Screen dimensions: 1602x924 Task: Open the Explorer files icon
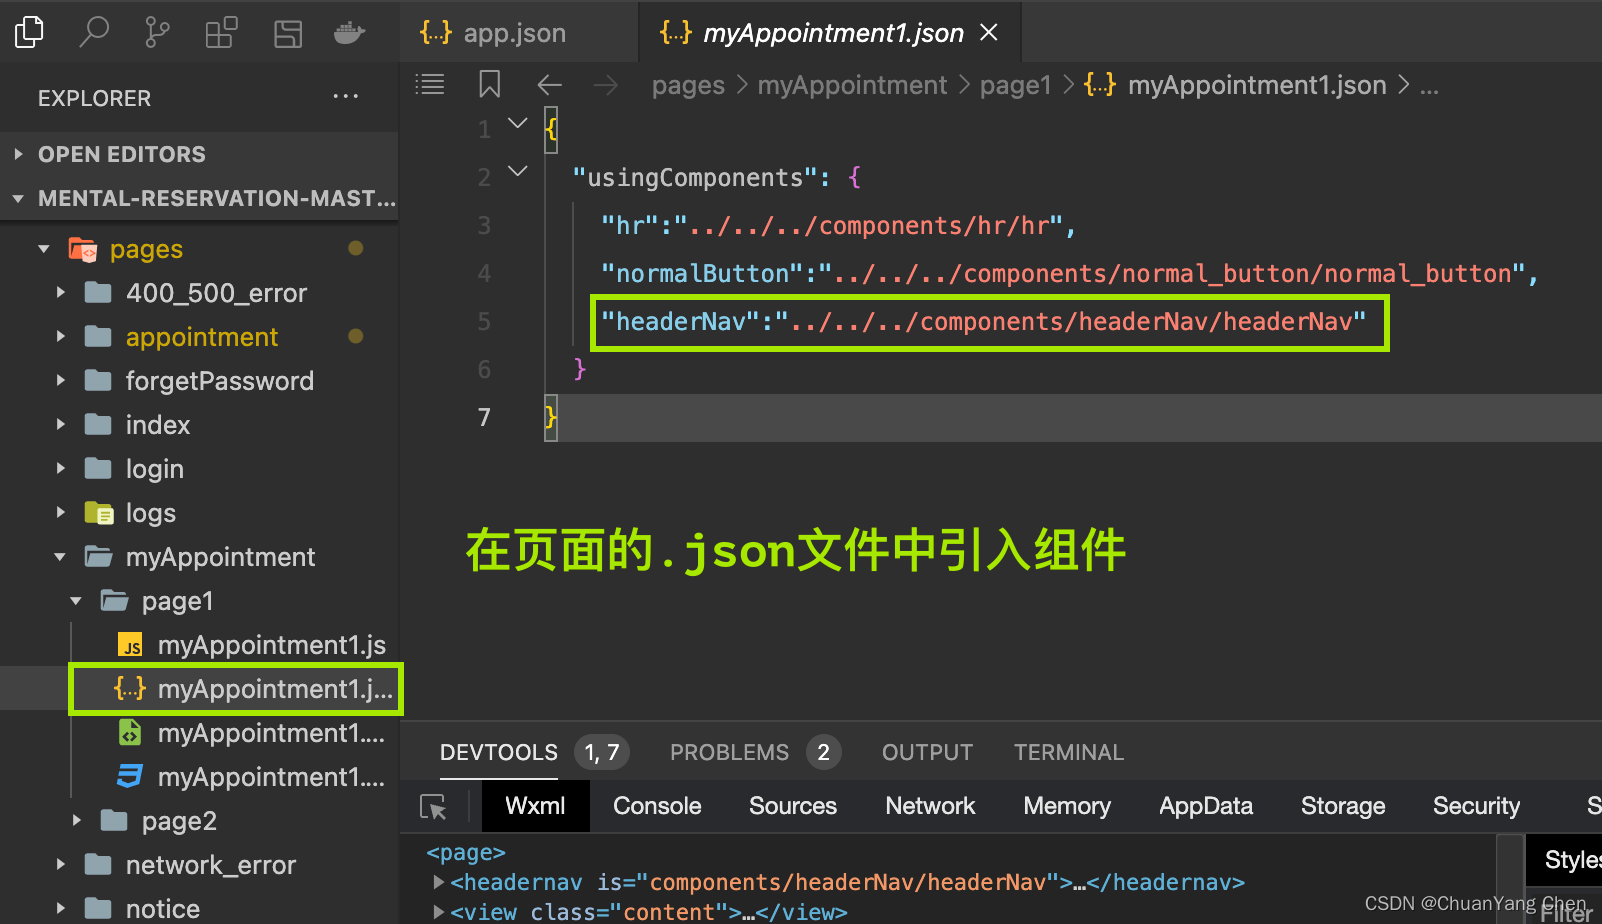29,32
